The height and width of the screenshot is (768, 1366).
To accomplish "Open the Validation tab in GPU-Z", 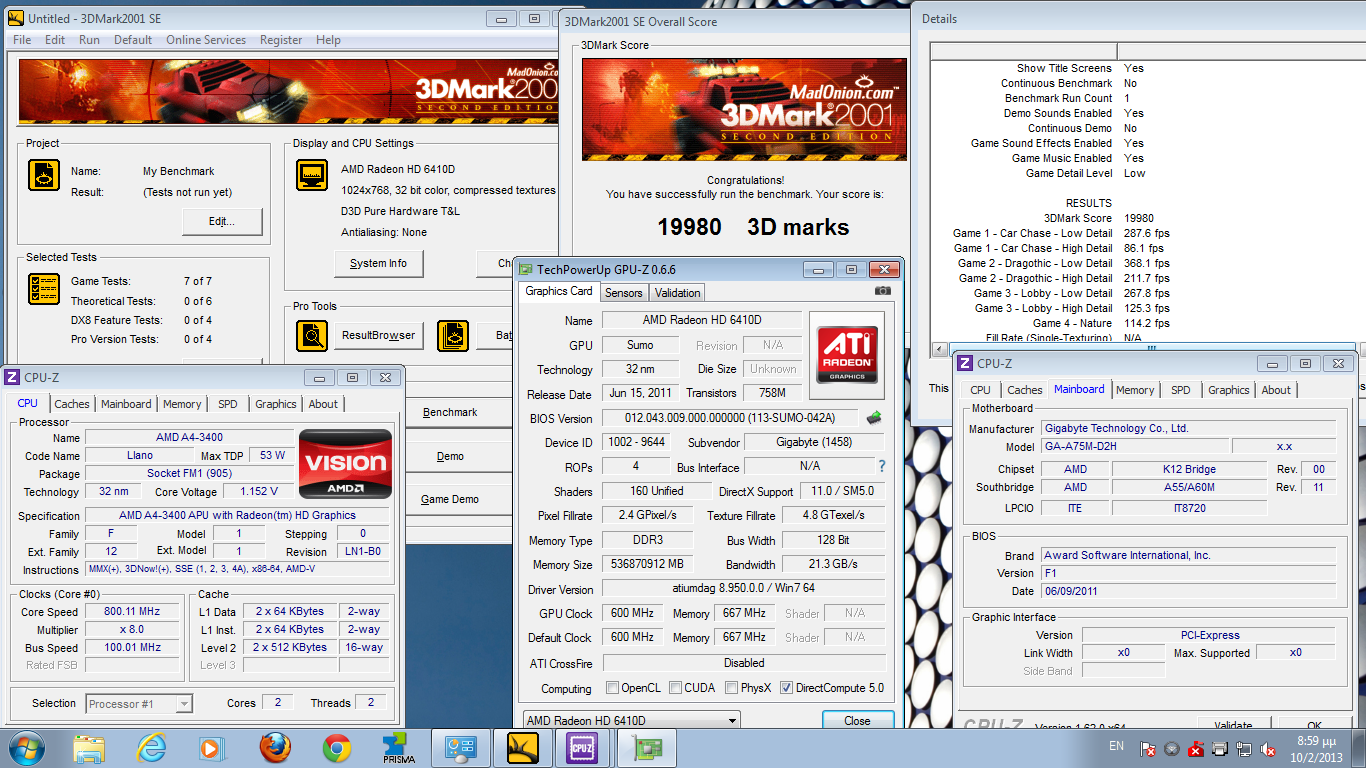I will pos(678,292).
